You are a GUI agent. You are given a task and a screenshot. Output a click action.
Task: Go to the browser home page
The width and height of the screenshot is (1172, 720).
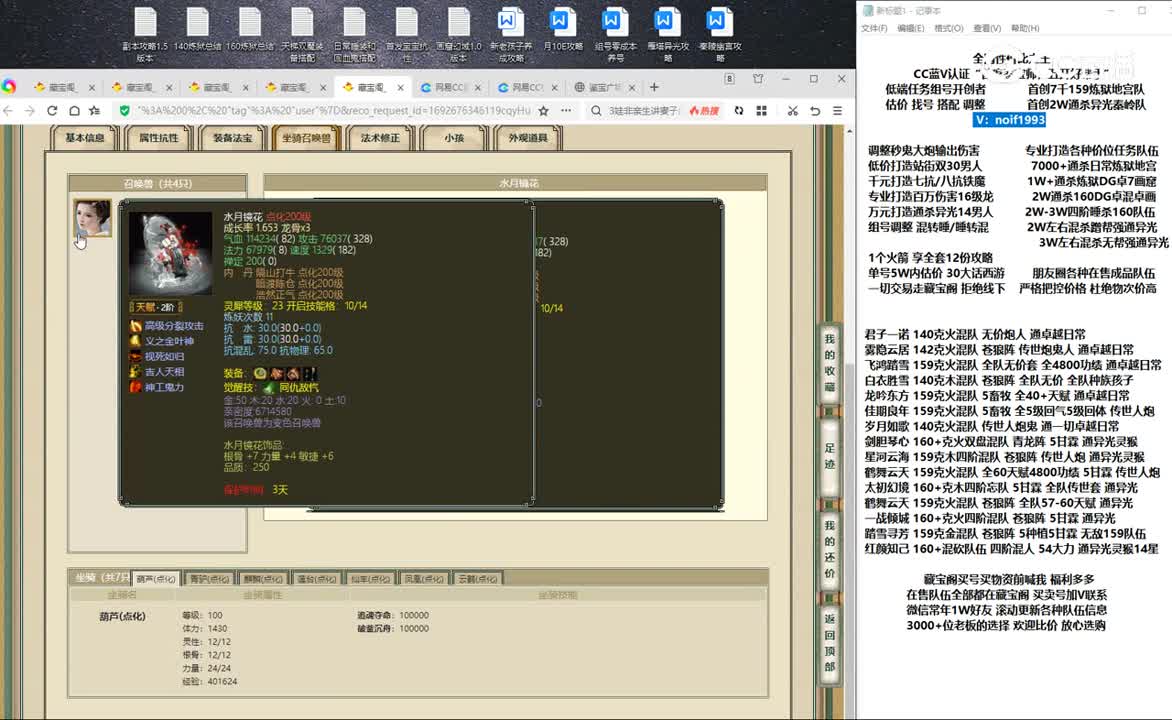click(74, 111)
